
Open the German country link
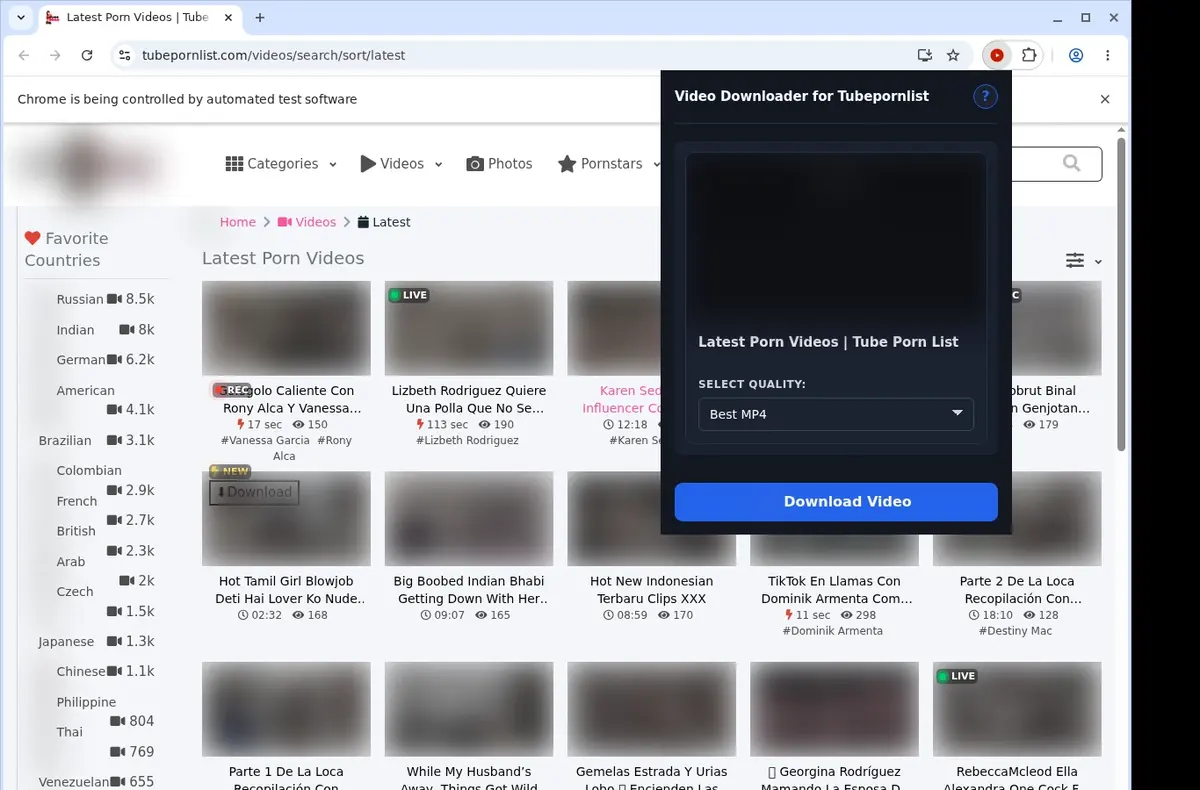[81, 360]
